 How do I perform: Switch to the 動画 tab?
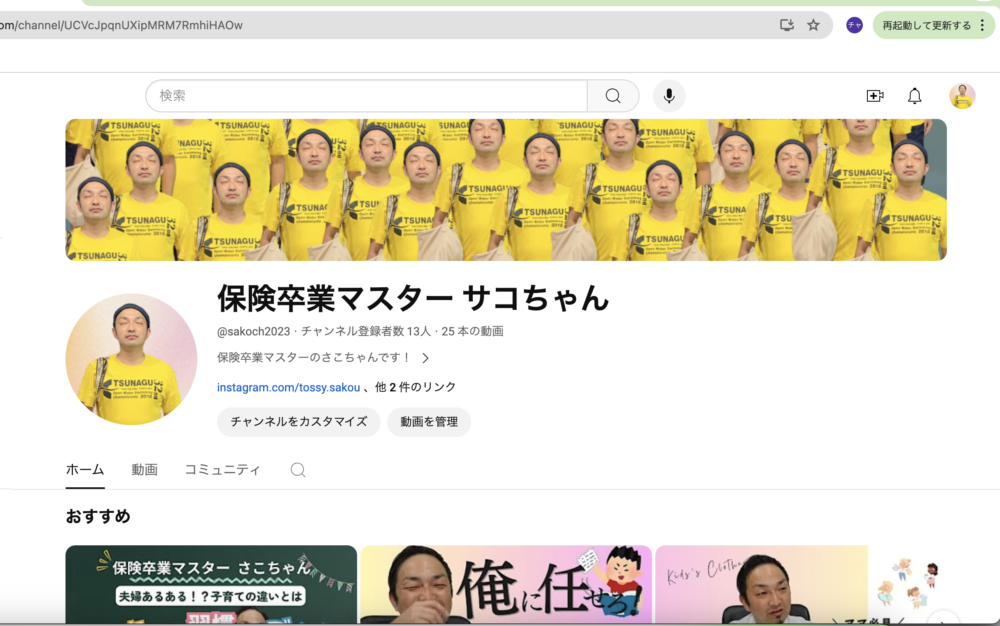tap(144, 470)
